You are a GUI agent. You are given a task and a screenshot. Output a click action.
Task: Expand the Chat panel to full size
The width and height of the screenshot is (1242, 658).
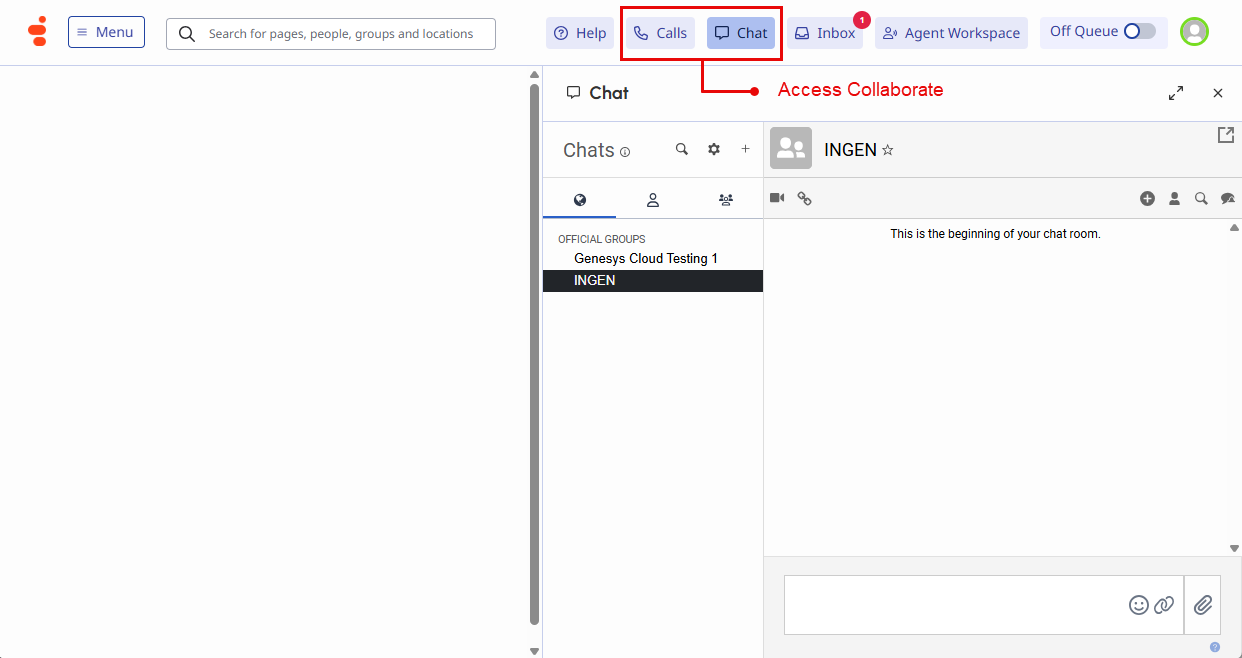[x=1176, y=93]
